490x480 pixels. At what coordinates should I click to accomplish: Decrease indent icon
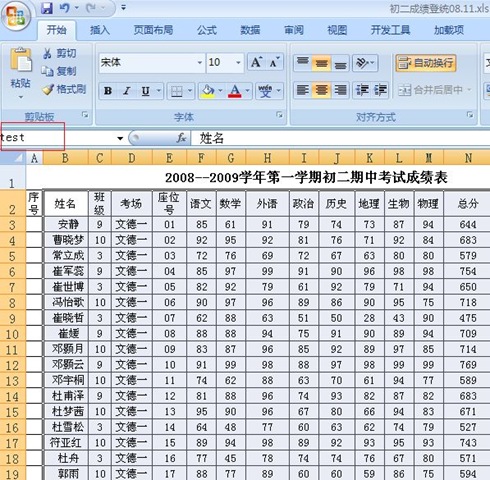pos(361,90)
